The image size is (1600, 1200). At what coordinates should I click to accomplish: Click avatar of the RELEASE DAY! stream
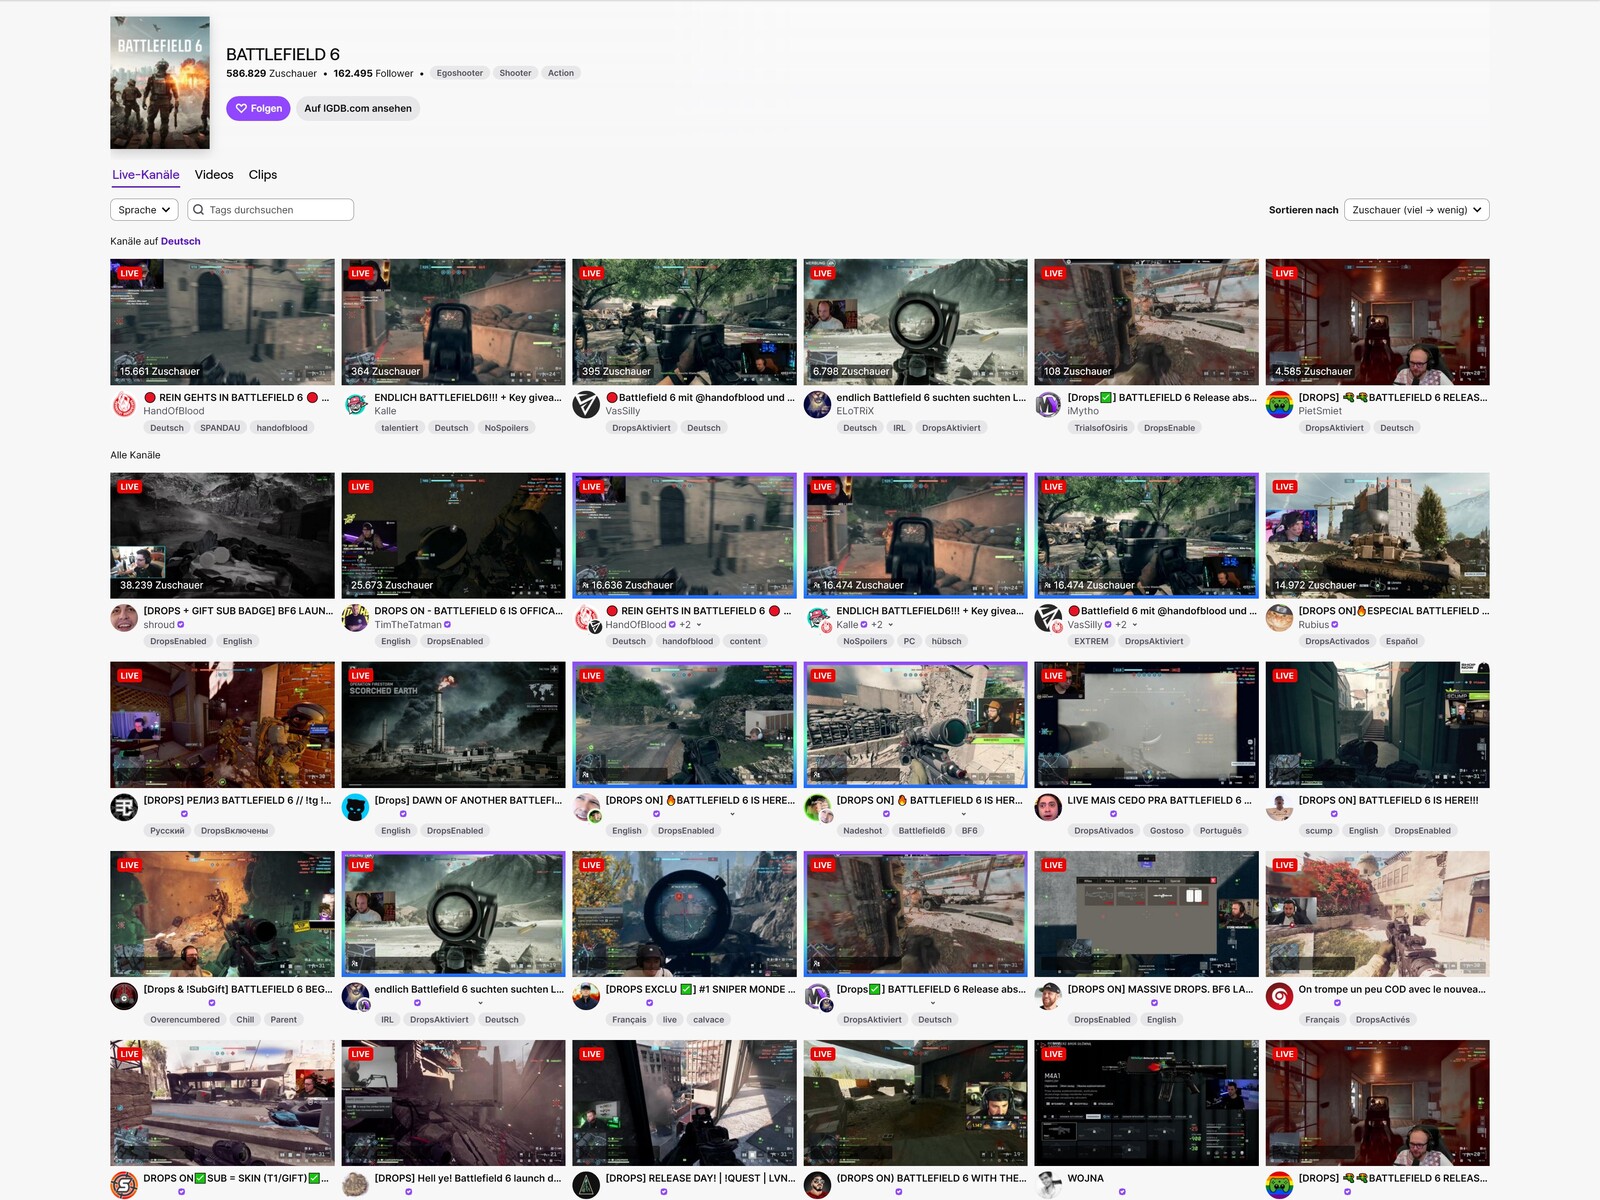point(586,1185)
